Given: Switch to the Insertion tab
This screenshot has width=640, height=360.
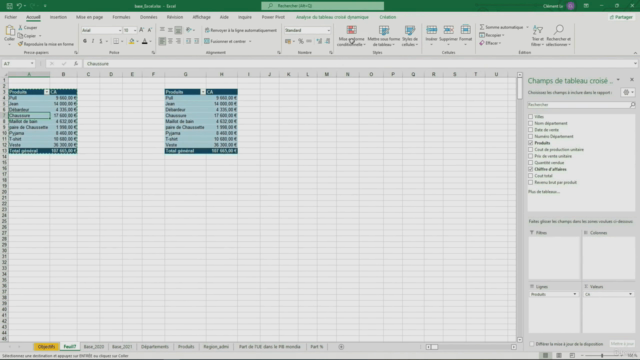Looking at the screenshot, I should [58, 17].
